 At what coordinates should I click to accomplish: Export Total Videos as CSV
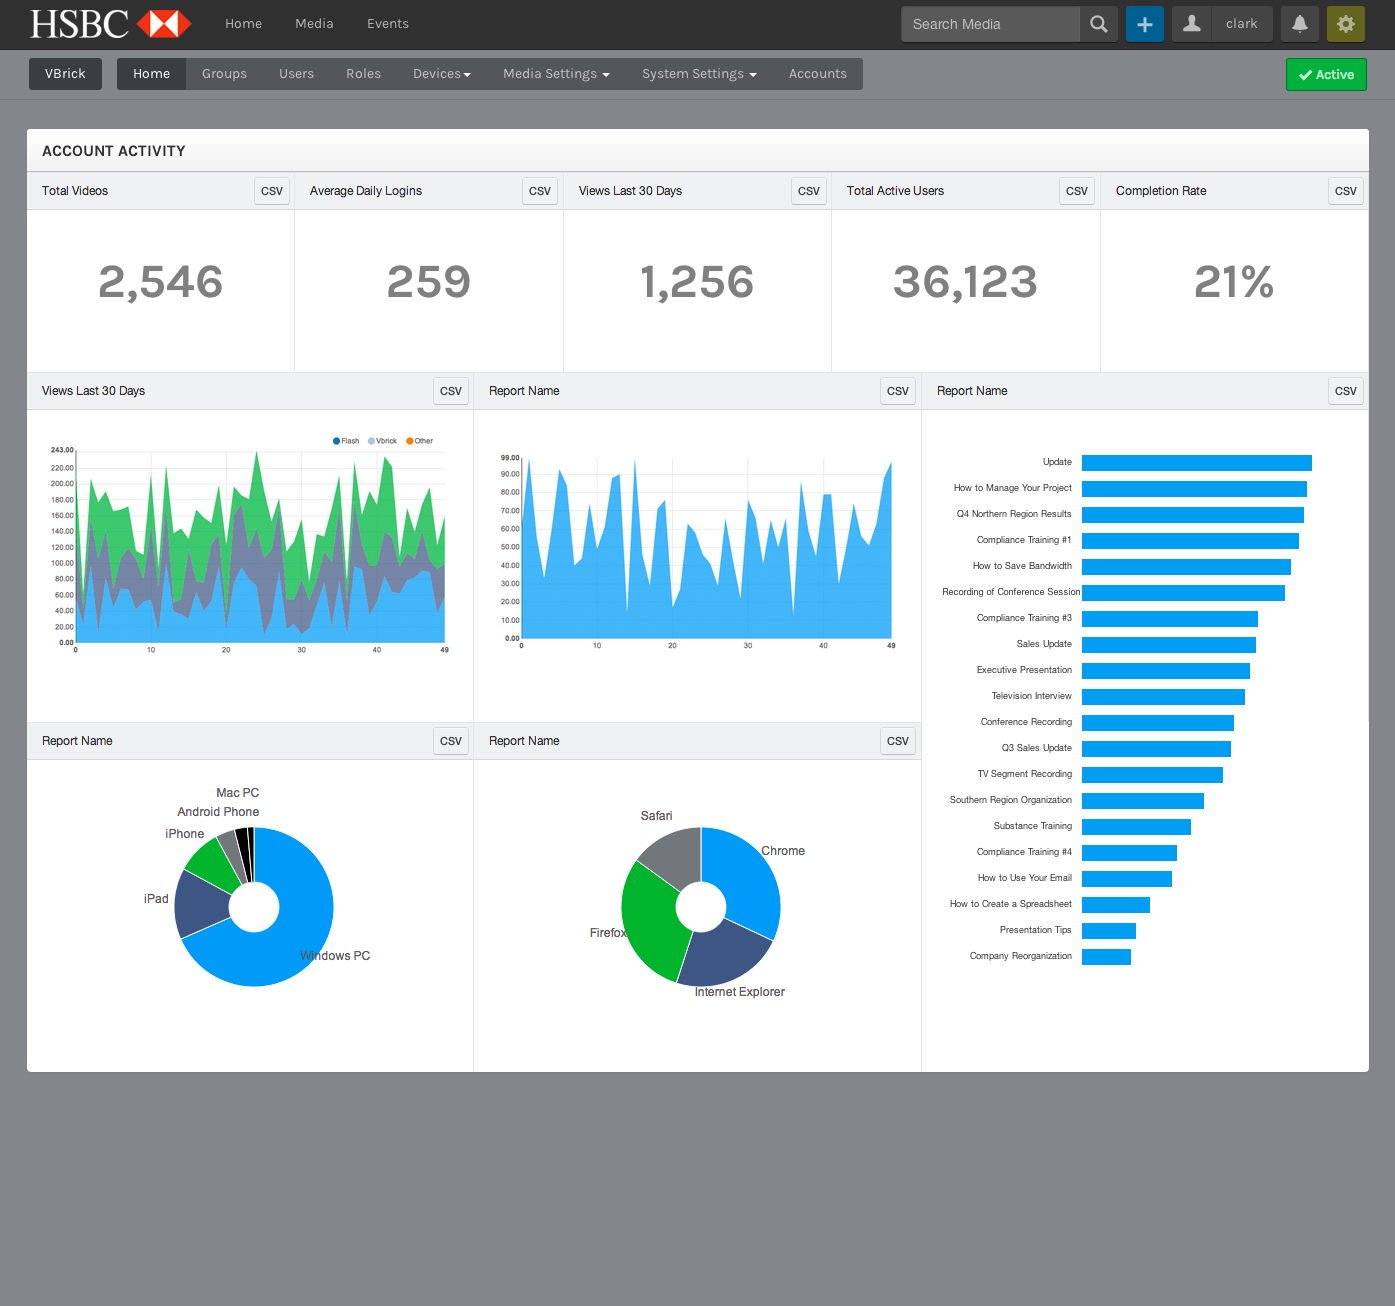click(272, 191)
